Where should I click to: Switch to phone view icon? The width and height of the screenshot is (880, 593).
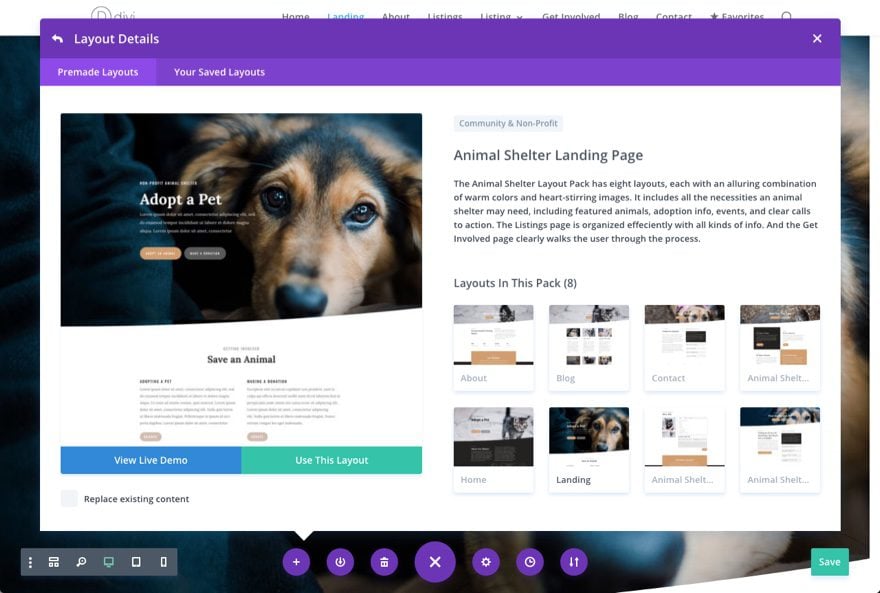pos(164,562)
